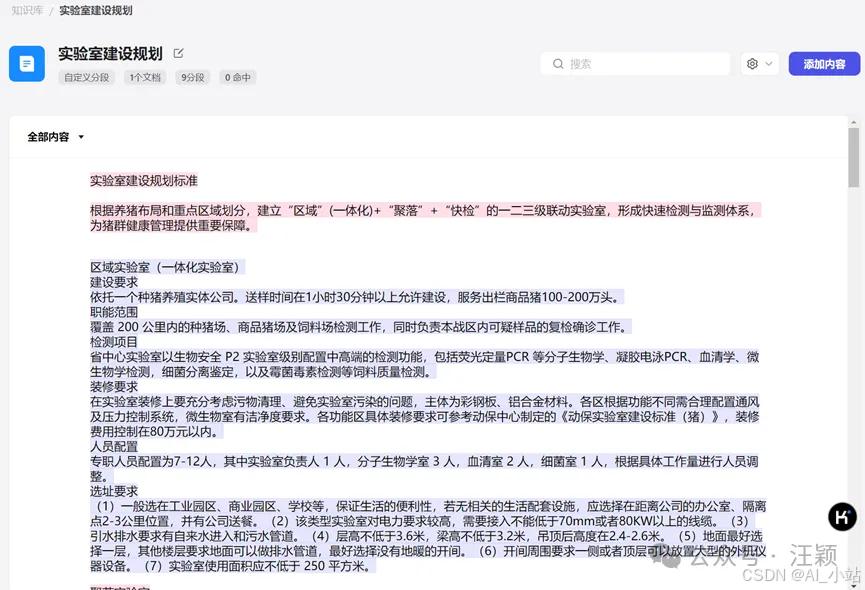This screenshot has height=590, width=865.
Task: Open the settings gear icon
Action: click(752, 64)
